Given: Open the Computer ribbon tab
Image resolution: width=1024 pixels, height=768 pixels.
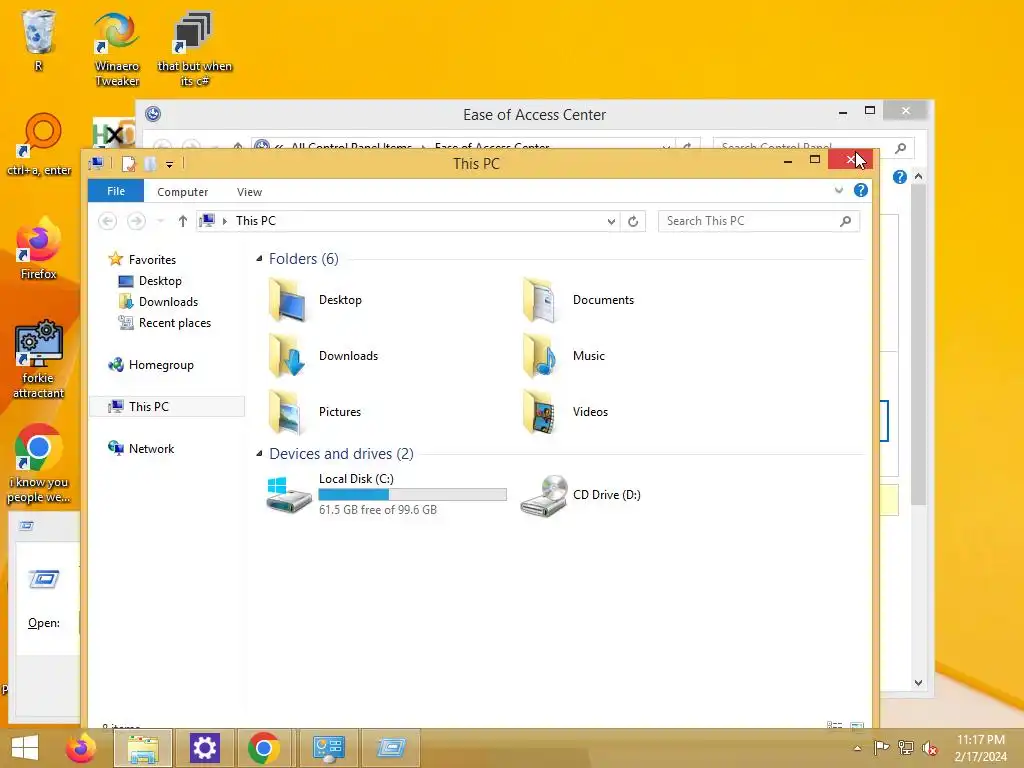Looking at the screenshot, I should point(182,192).
